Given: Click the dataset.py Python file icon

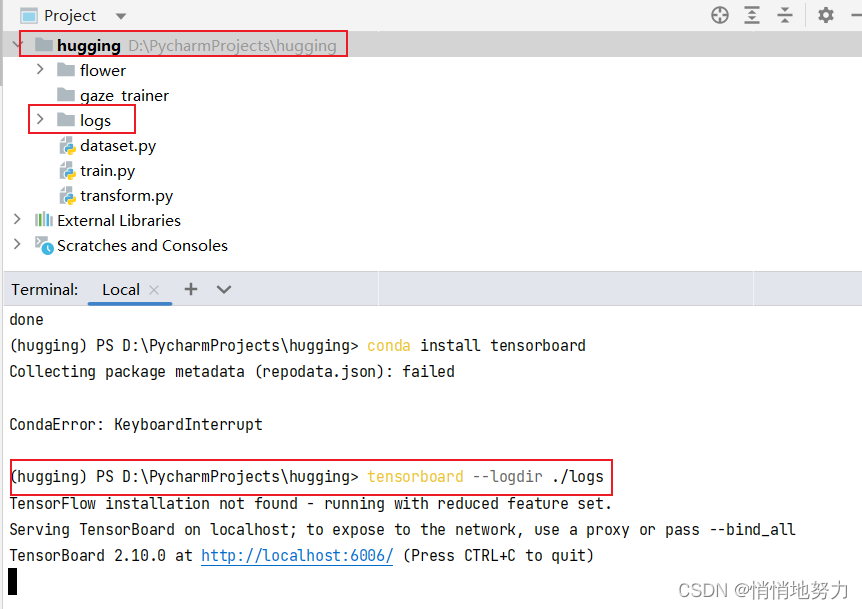Looking at the screenshot, I should (67, 146).
